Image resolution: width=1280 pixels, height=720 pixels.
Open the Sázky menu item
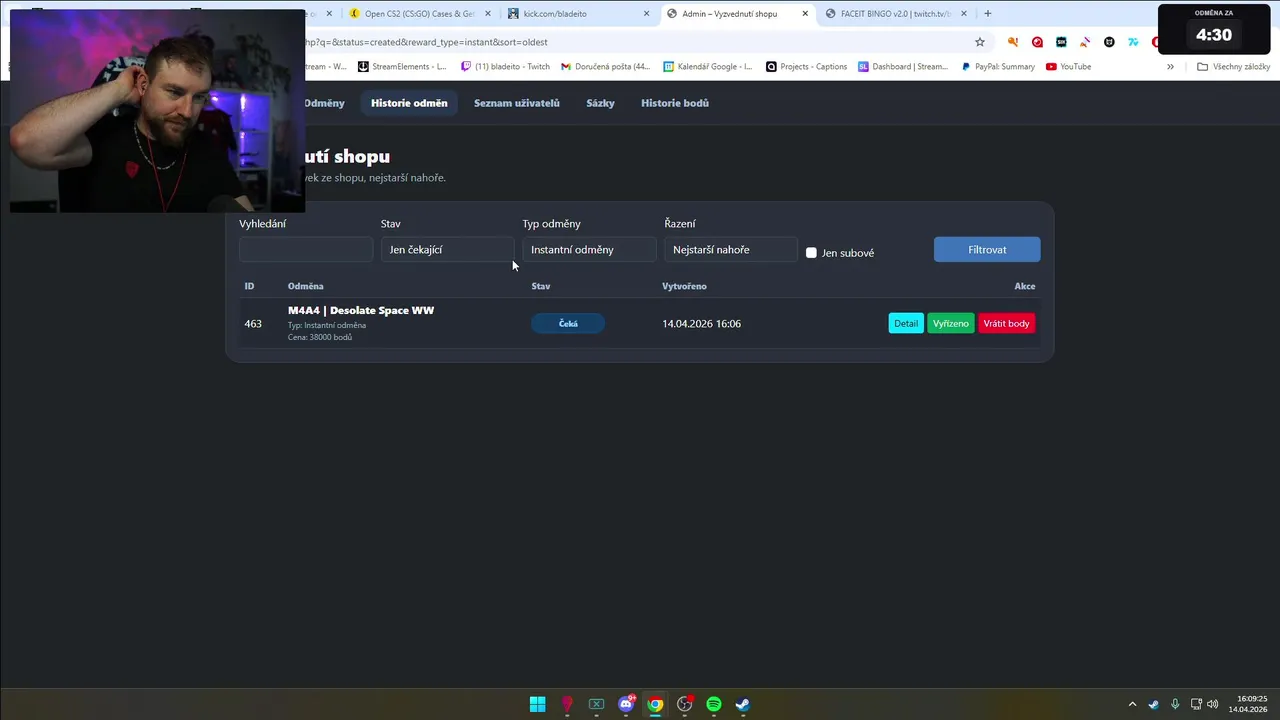(x=600, y=103)
